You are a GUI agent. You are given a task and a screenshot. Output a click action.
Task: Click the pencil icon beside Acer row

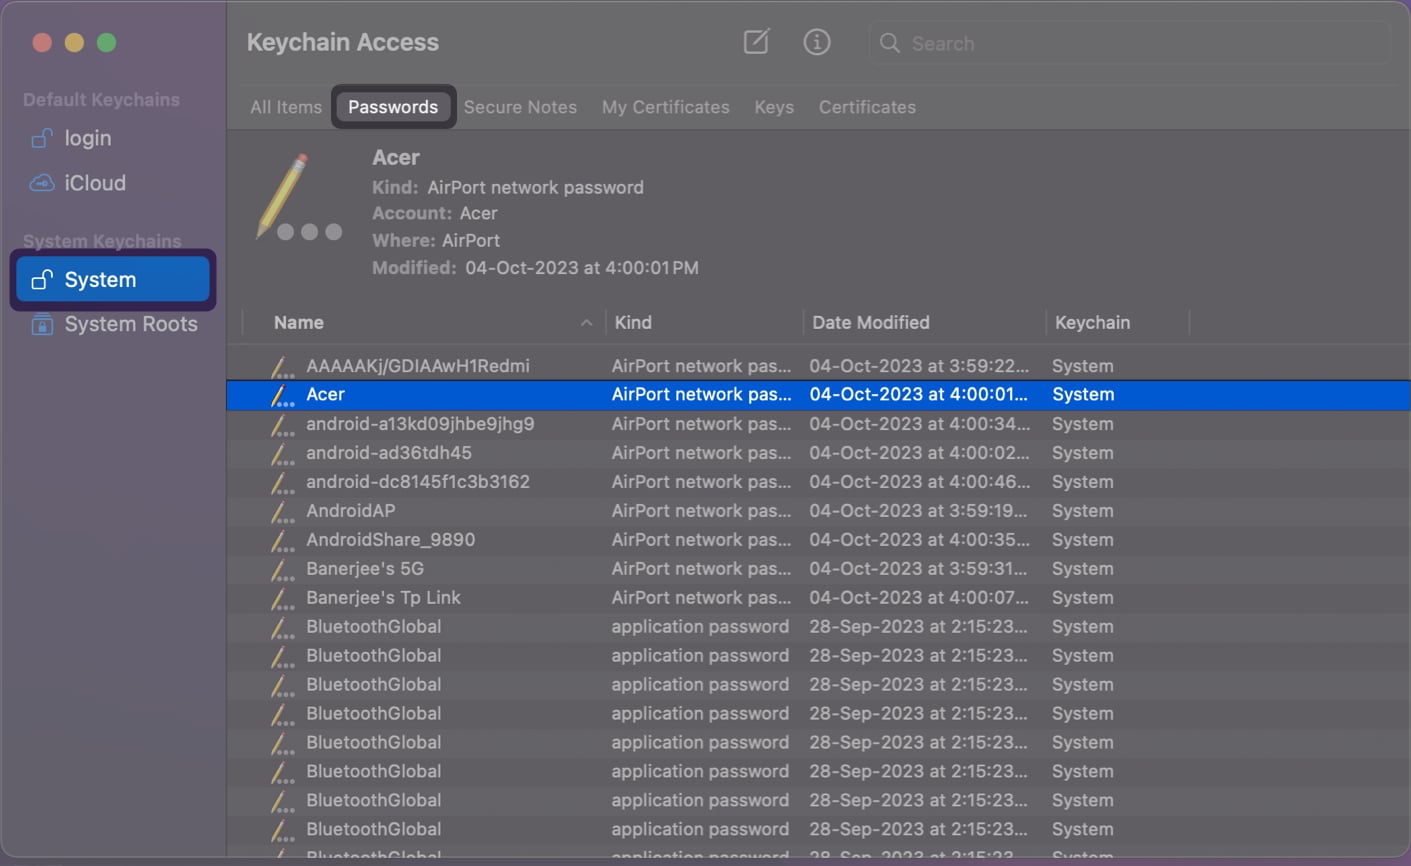point(282,395)
